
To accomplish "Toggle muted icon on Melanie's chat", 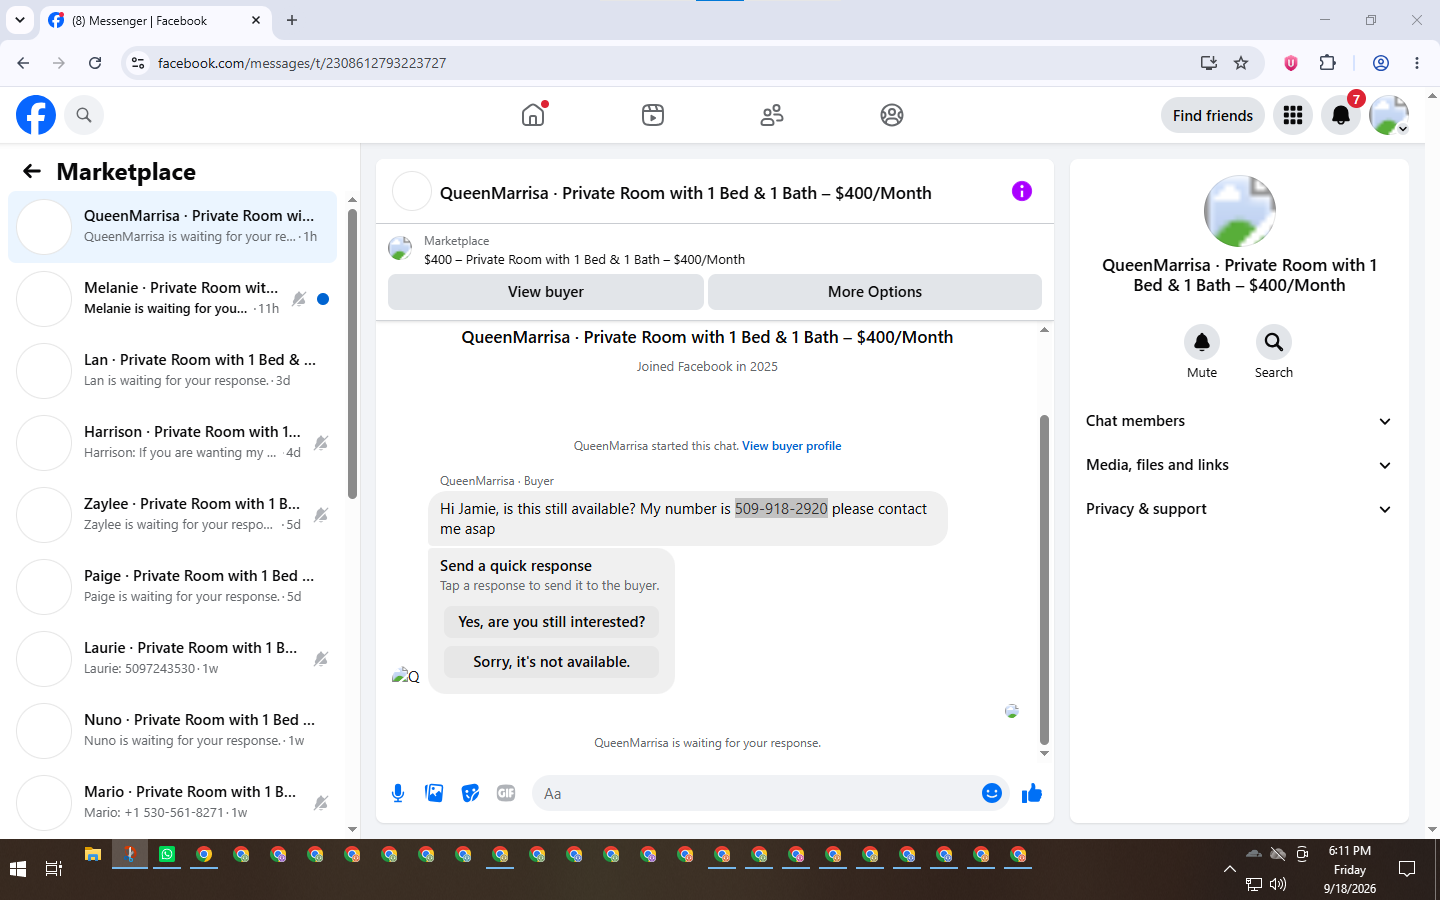I will pyautogui.click(x=299, y=299).
